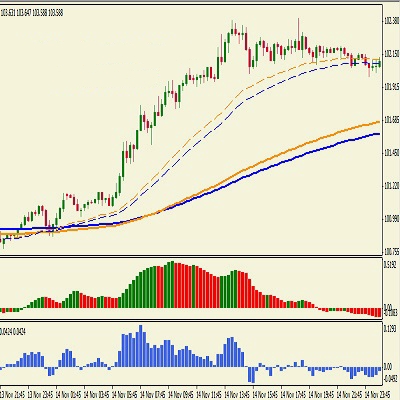Click the 14 Nov 13:45 time label
The height and width of the screenshot is (400, 400).
click(x=237, y=394)
